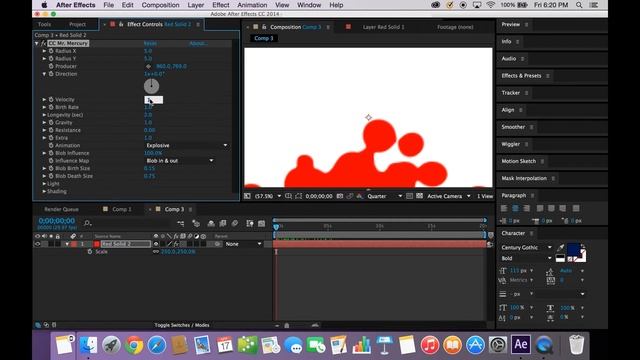The width and height of the screenshot is (640, 360).
Task: Toggle the CC Mr. Mercury fx effect switch
Action: coord(43,43)
